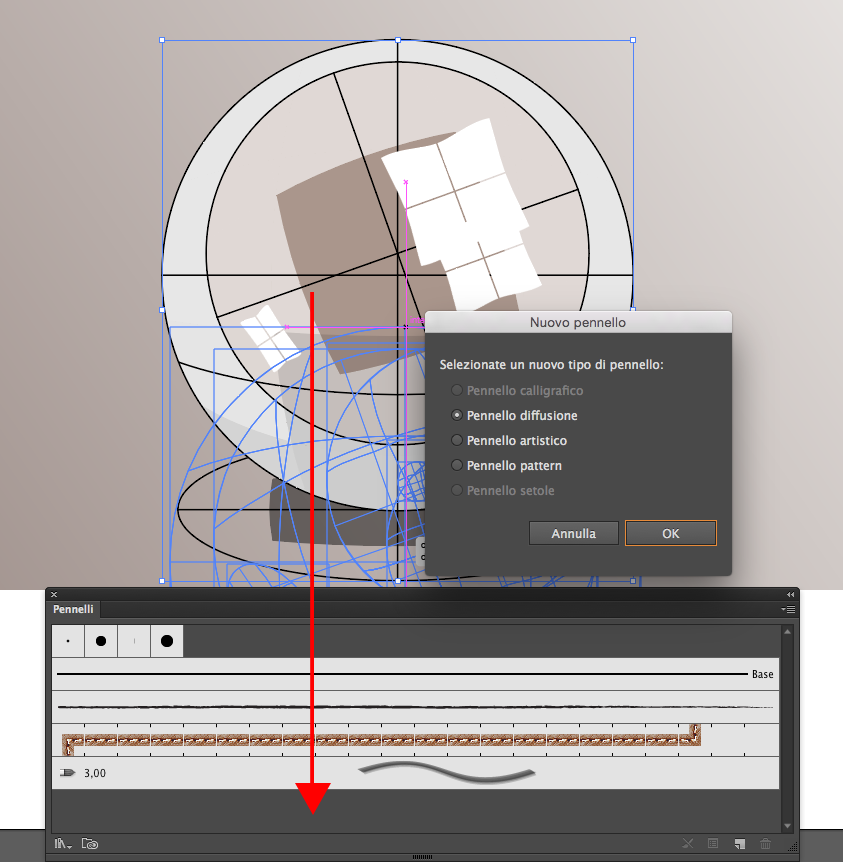Switch to the Pennelli tab

coord(73,609)
